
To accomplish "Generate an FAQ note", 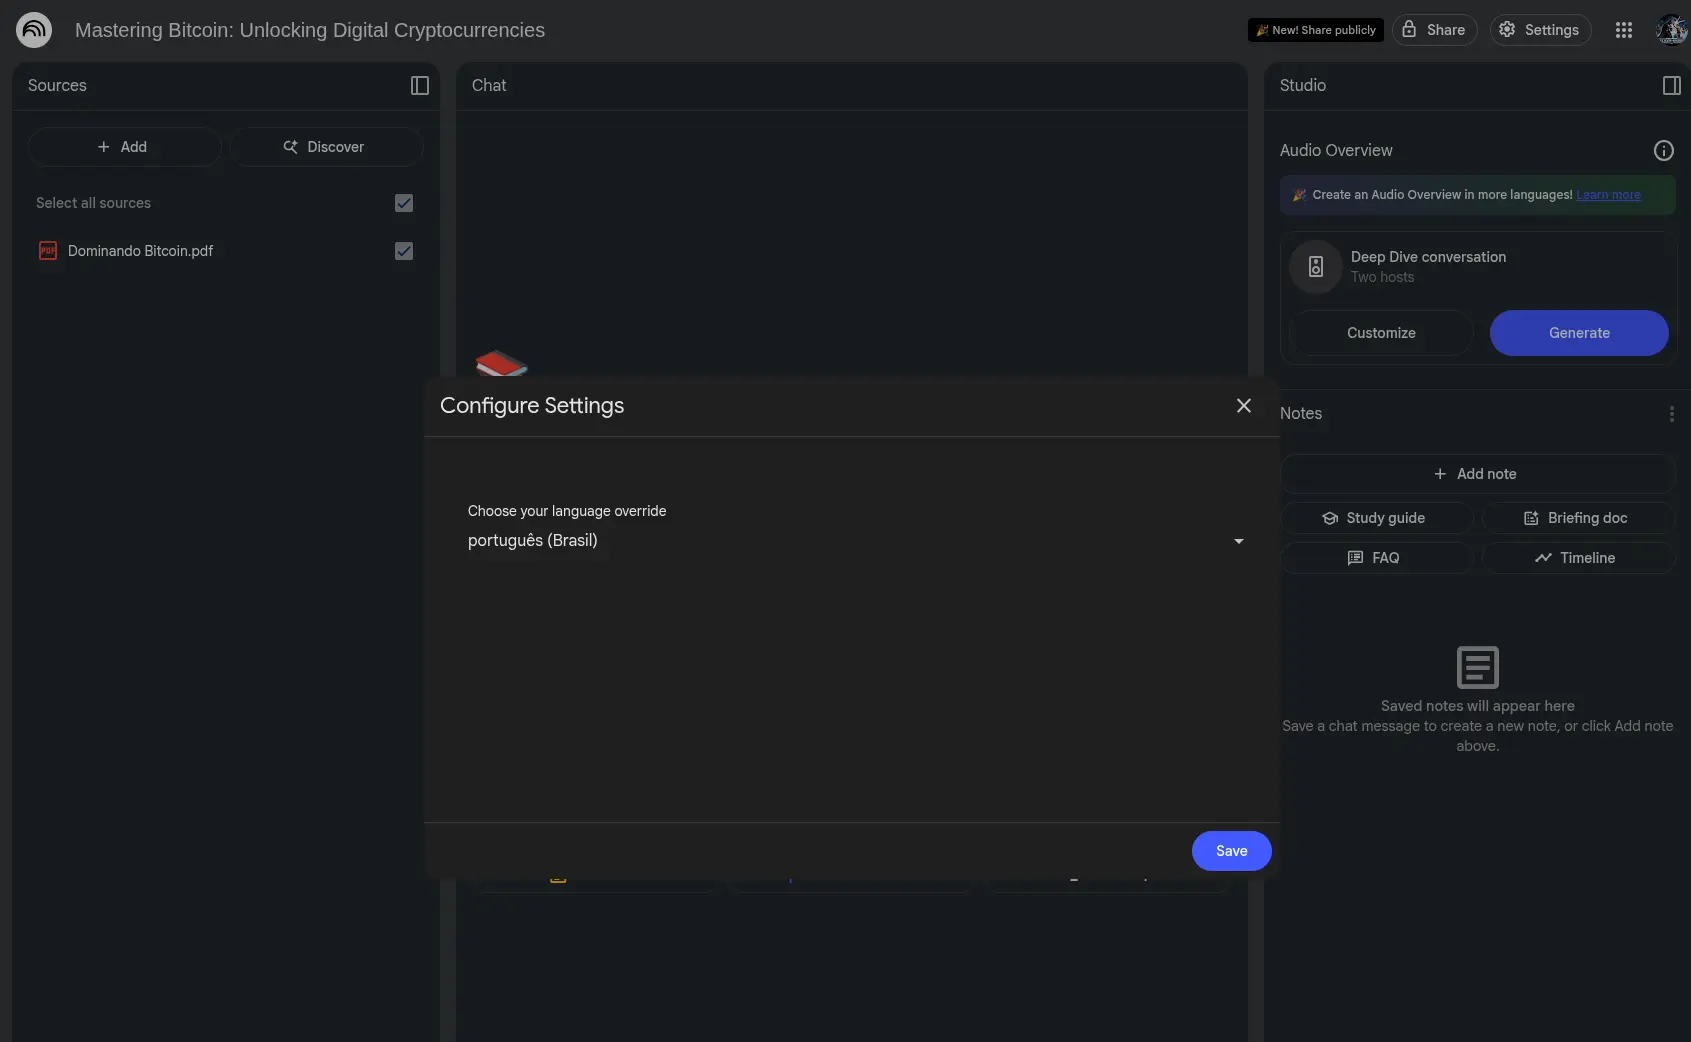I will point(1376,558).
